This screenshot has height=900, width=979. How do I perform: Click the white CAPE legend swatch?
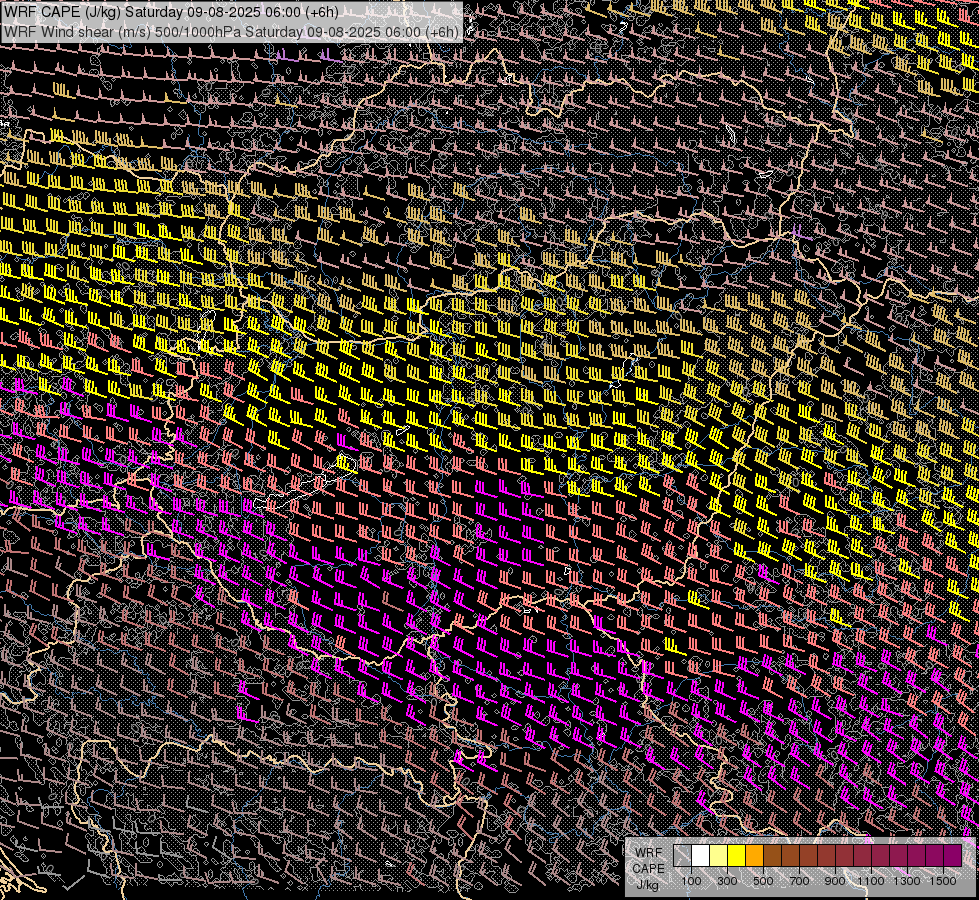tap(701, 856)
